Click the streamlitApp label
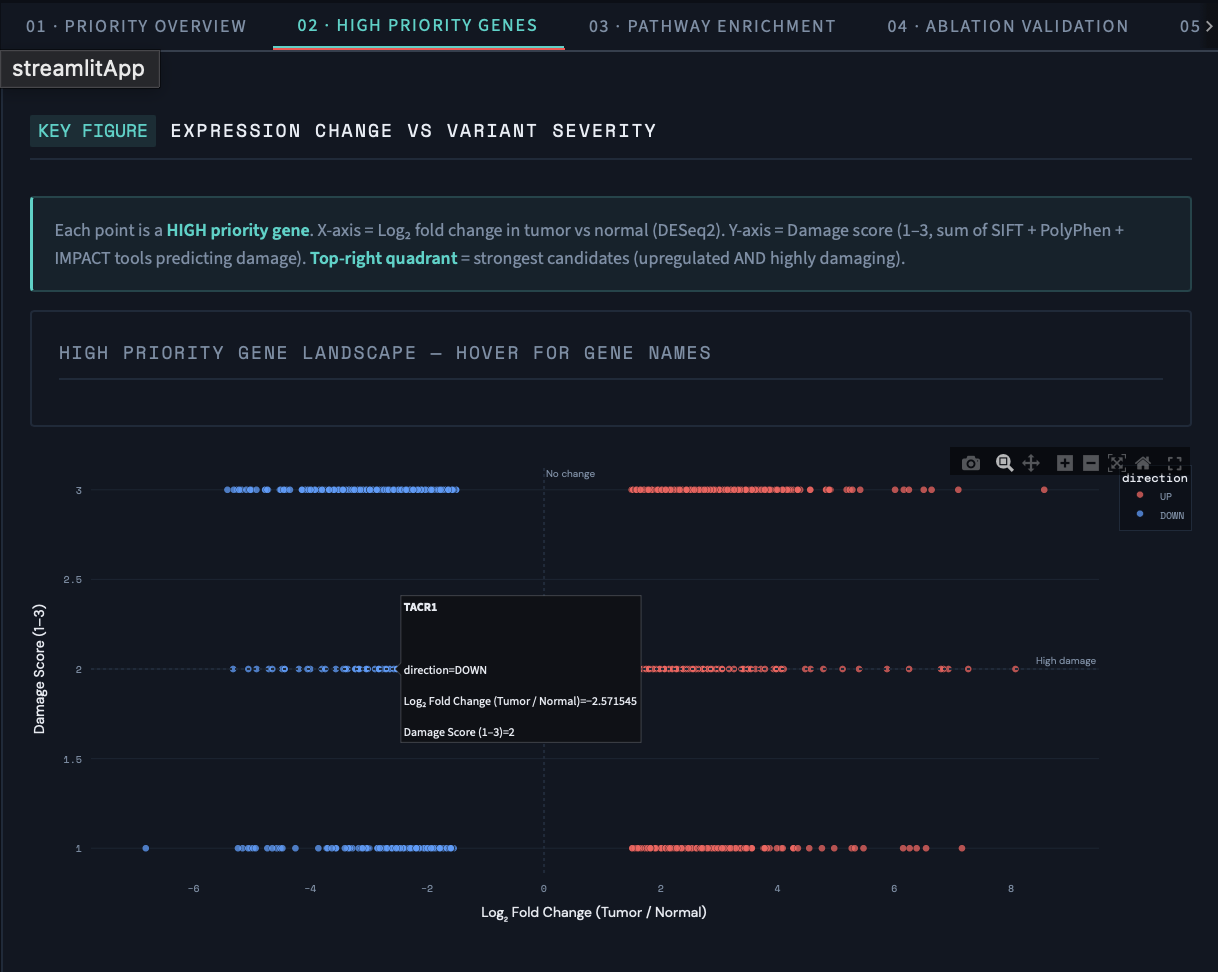The height and width of the screenshot is (972, 1218). (x=78, y=69)
